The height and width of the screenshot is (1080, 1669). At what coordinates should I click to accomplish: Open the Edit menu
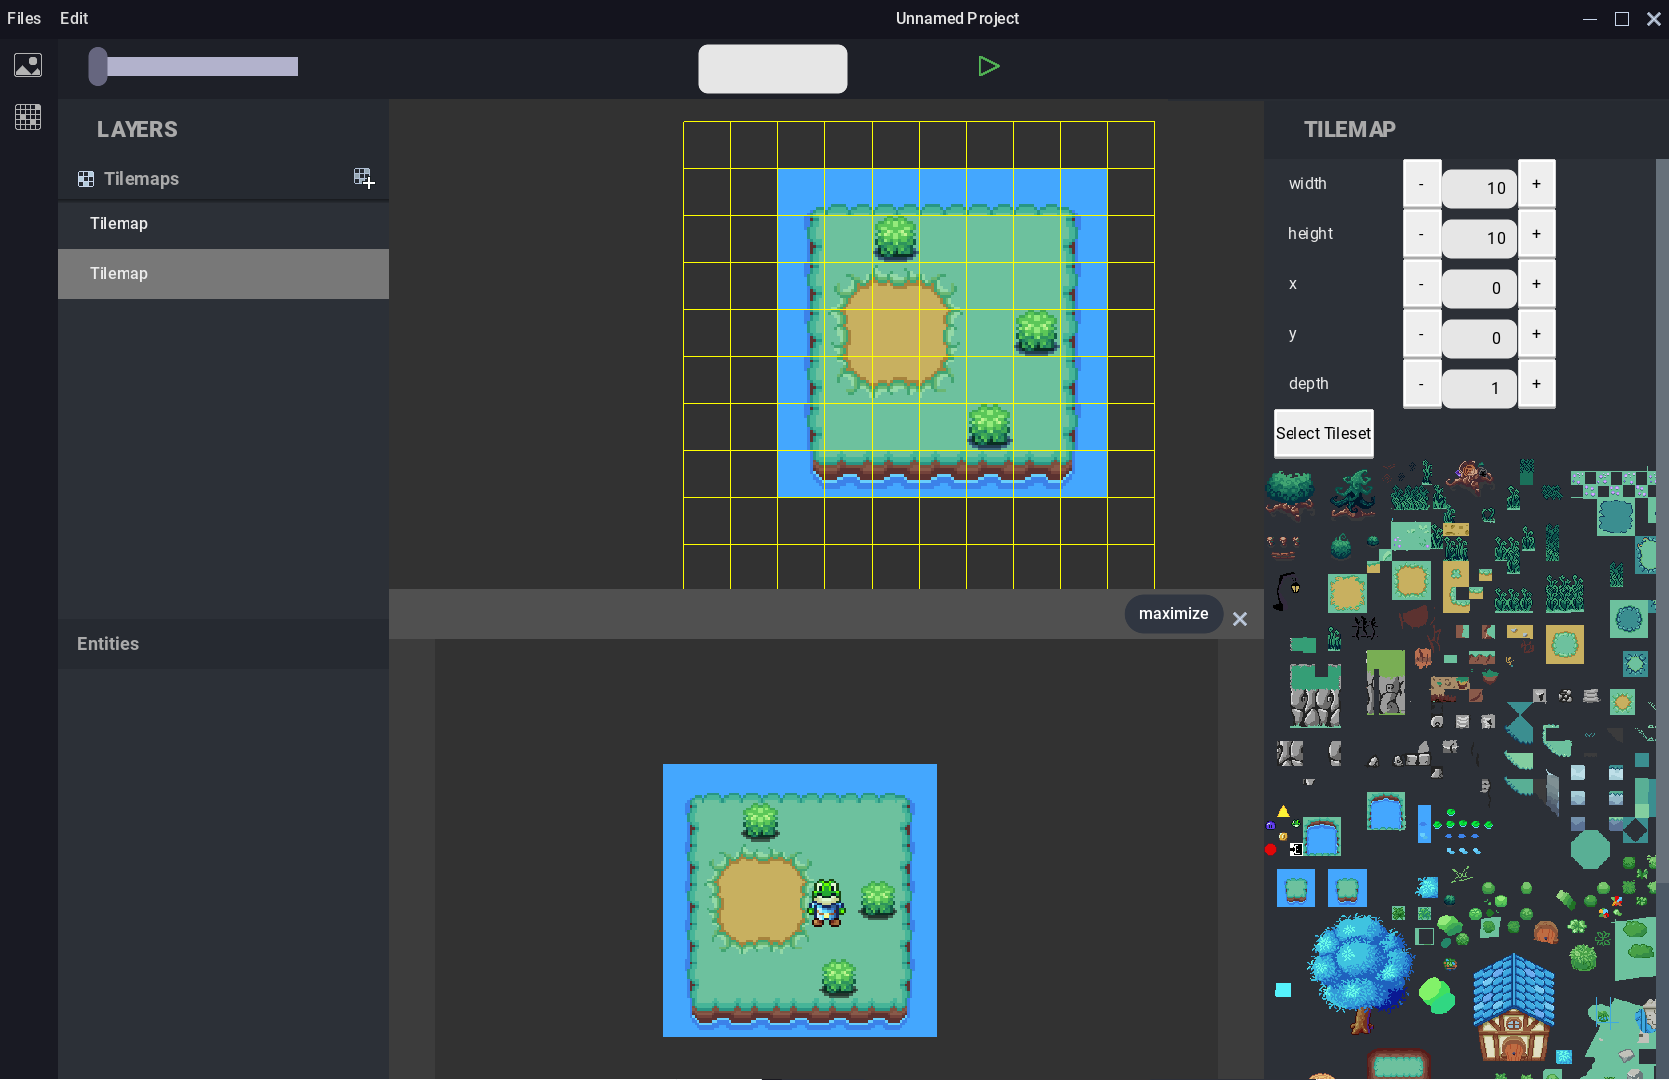tap(73, 18)
